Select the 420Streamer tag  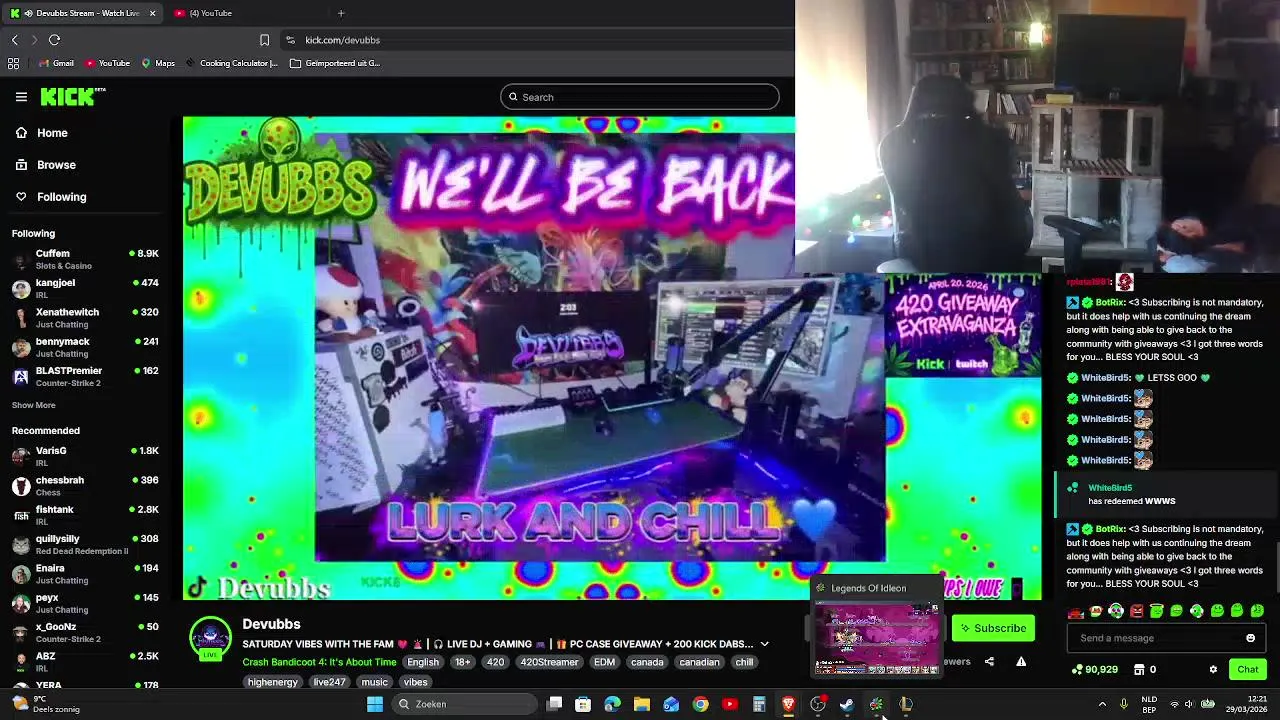coord(549,662)
